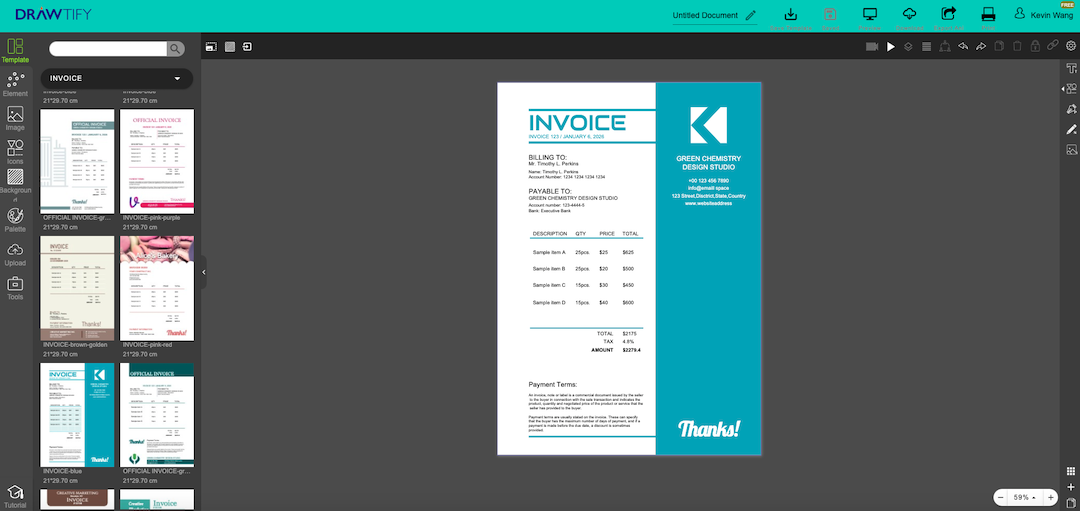Click the DRAWTIFY logo
This screenshot has width=1080, height=511.
point(53,14)
